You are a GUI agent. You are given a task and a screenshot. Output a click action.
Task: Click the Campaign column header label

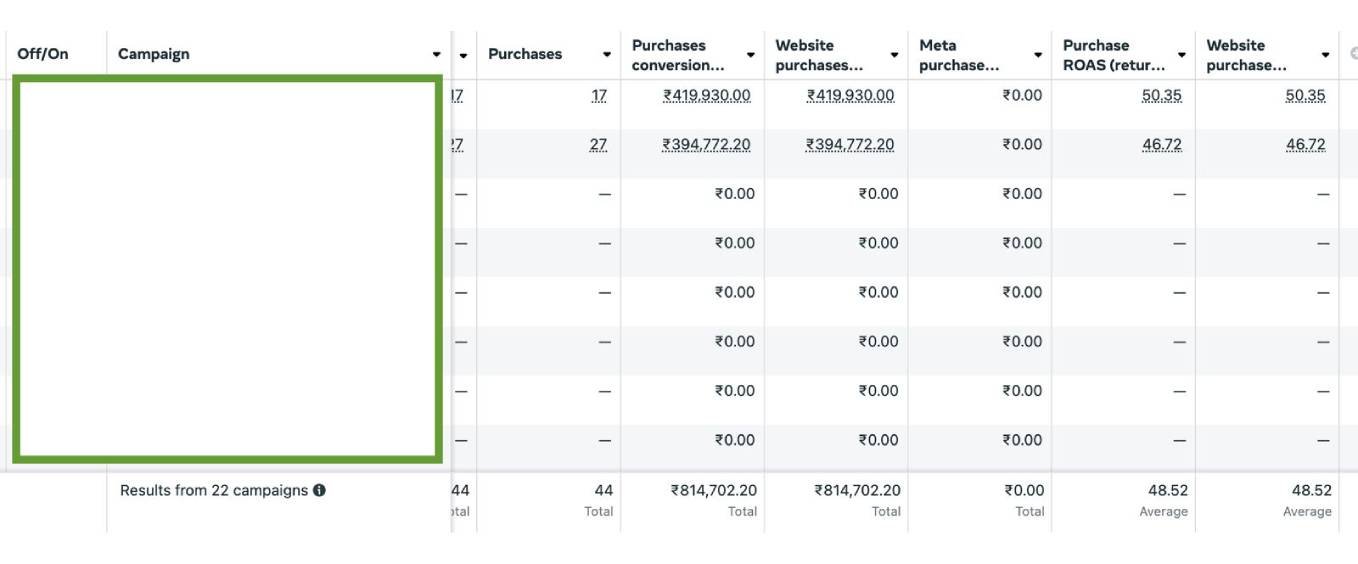(154, 54)
